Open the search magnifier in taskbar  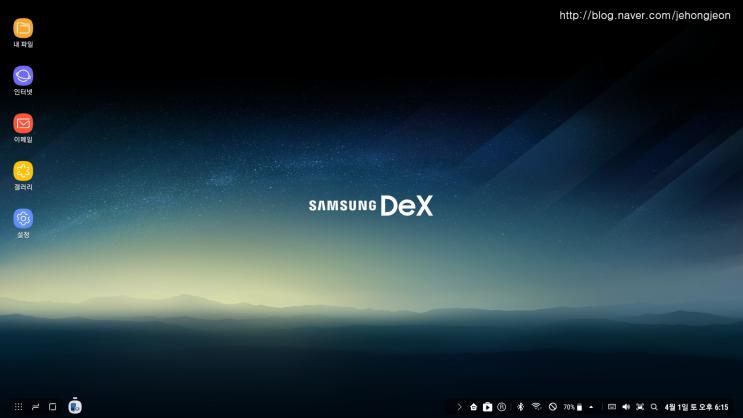tap(654, 407)
